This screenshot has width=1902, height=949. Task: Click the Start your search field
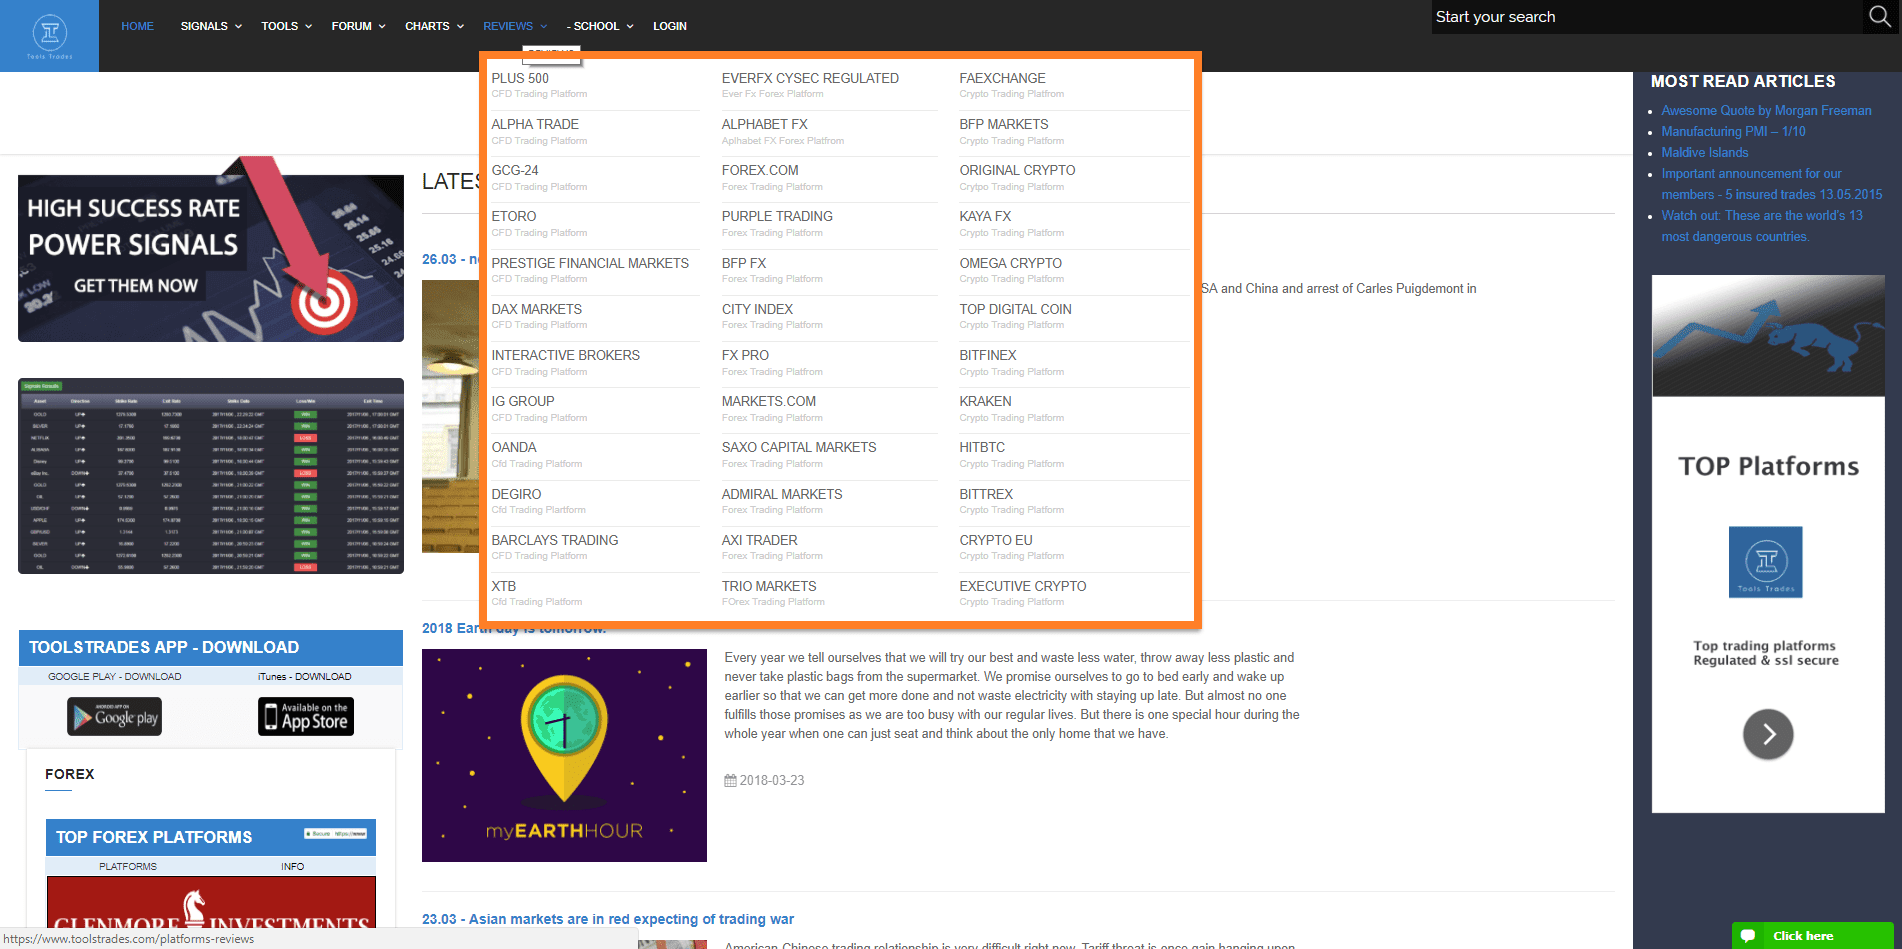(x=1648, y=17)
